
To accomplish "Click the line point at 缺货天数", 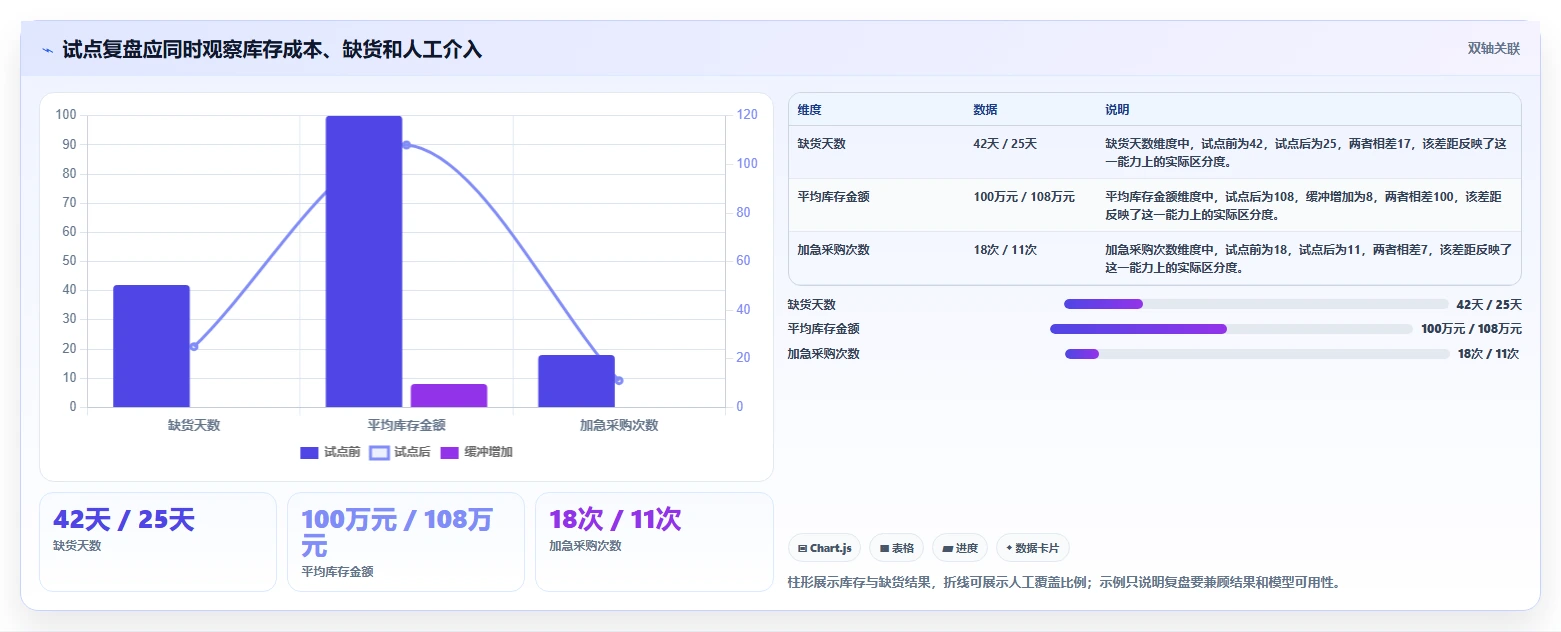I will pyautogui.click(x=194, y=346).
